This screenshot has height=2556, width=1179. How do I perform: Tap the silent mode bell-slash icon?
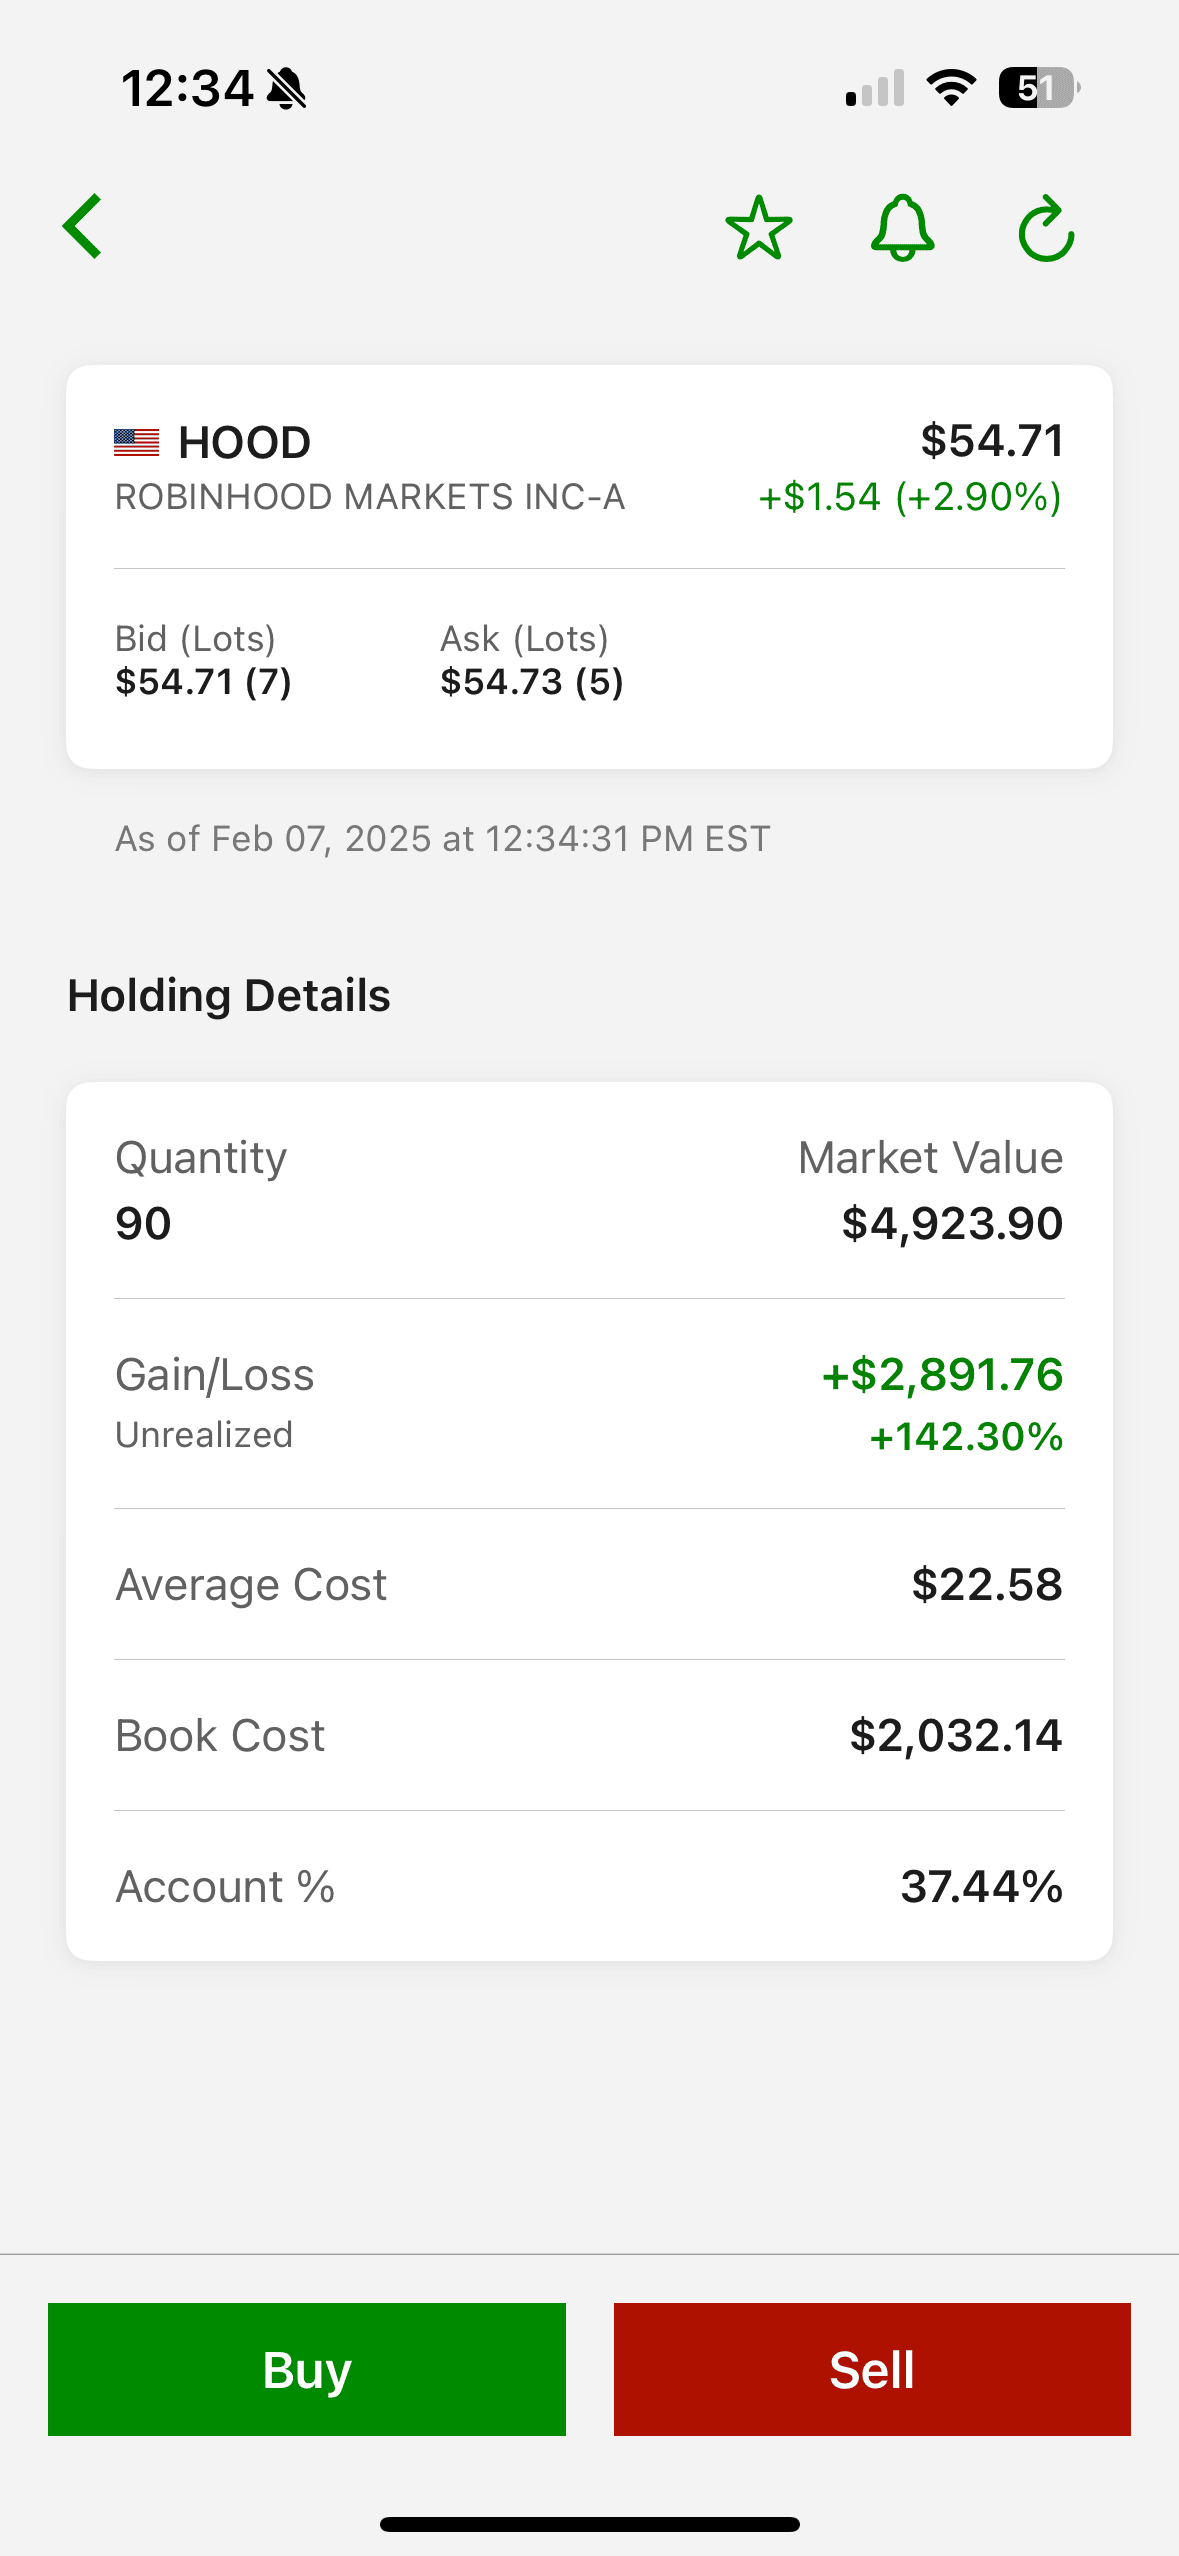287,89
